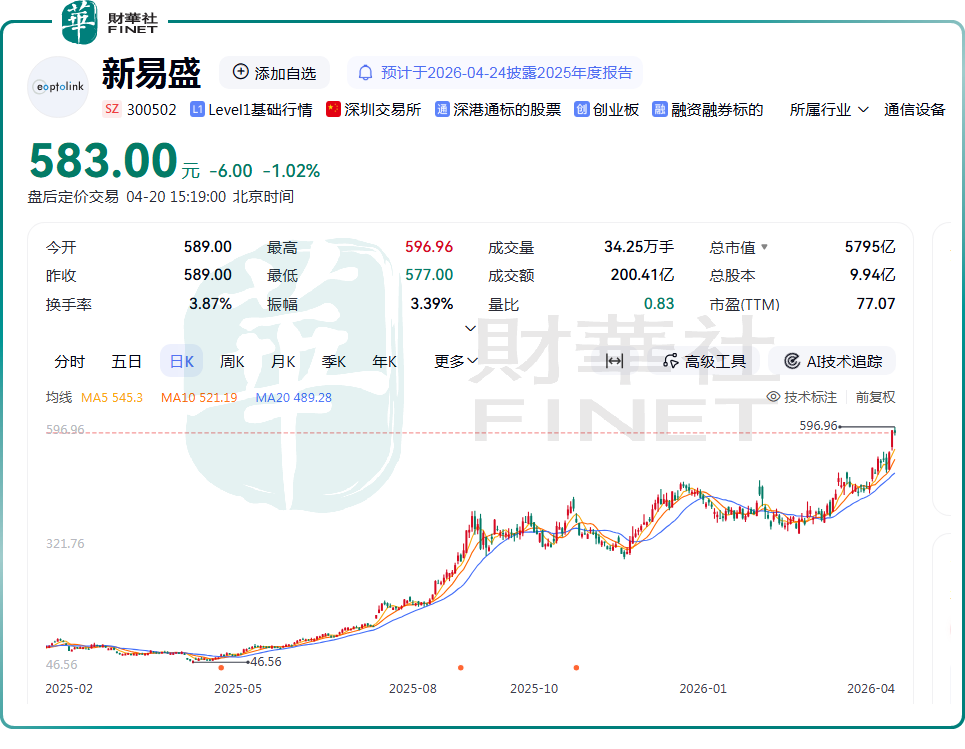Toggle the MA5 moving average line
This screenshot has width=965, height=749.
coord(111,398)
